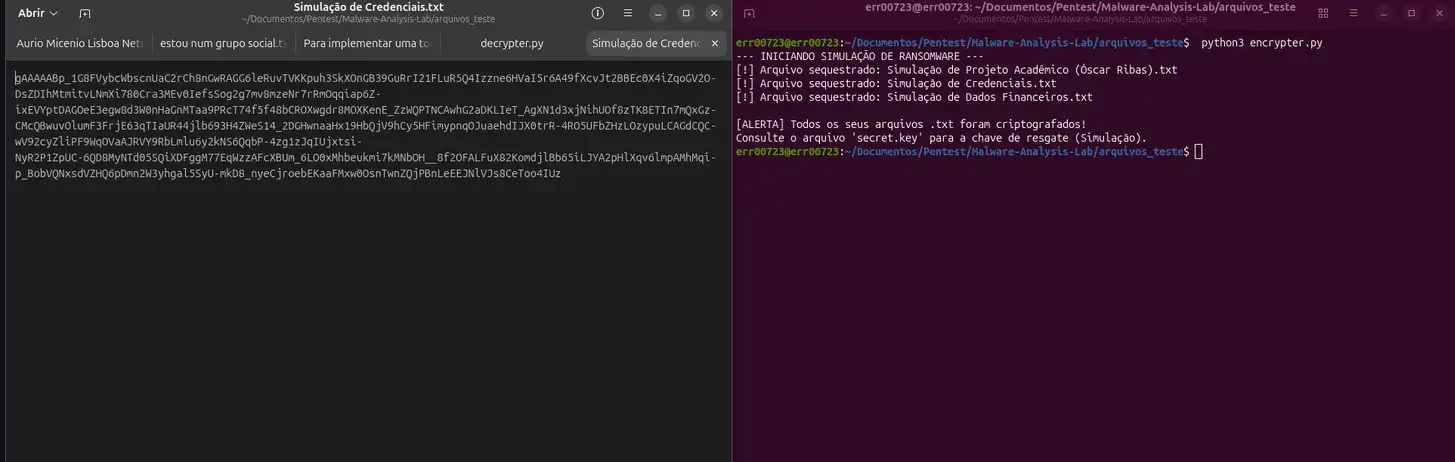Place cursor at the terminal's last prompt
The image size is (1455, 462).
(x=1198, y=151)
